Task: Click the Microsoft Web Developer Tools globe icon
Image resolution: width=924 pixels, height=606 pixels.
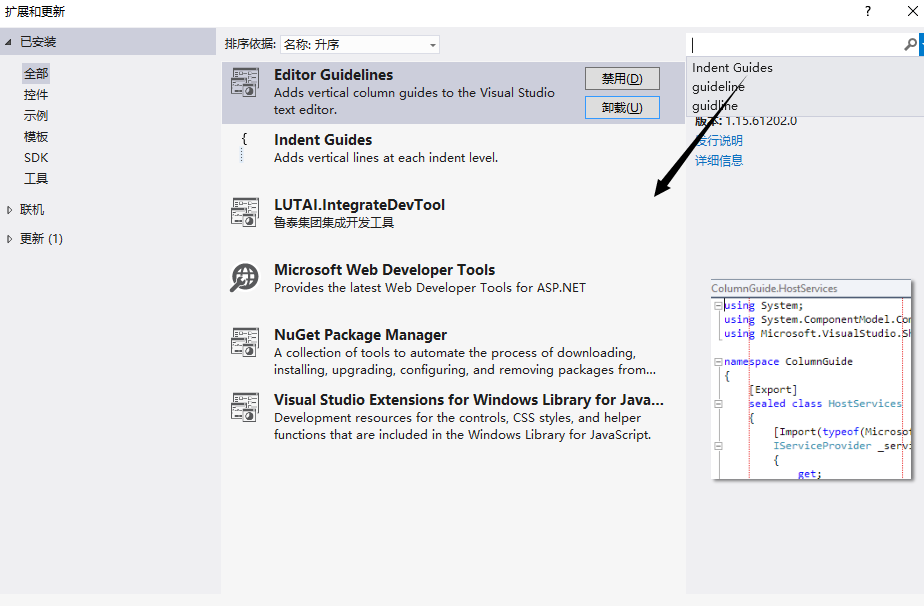Action: click(245, 277)
